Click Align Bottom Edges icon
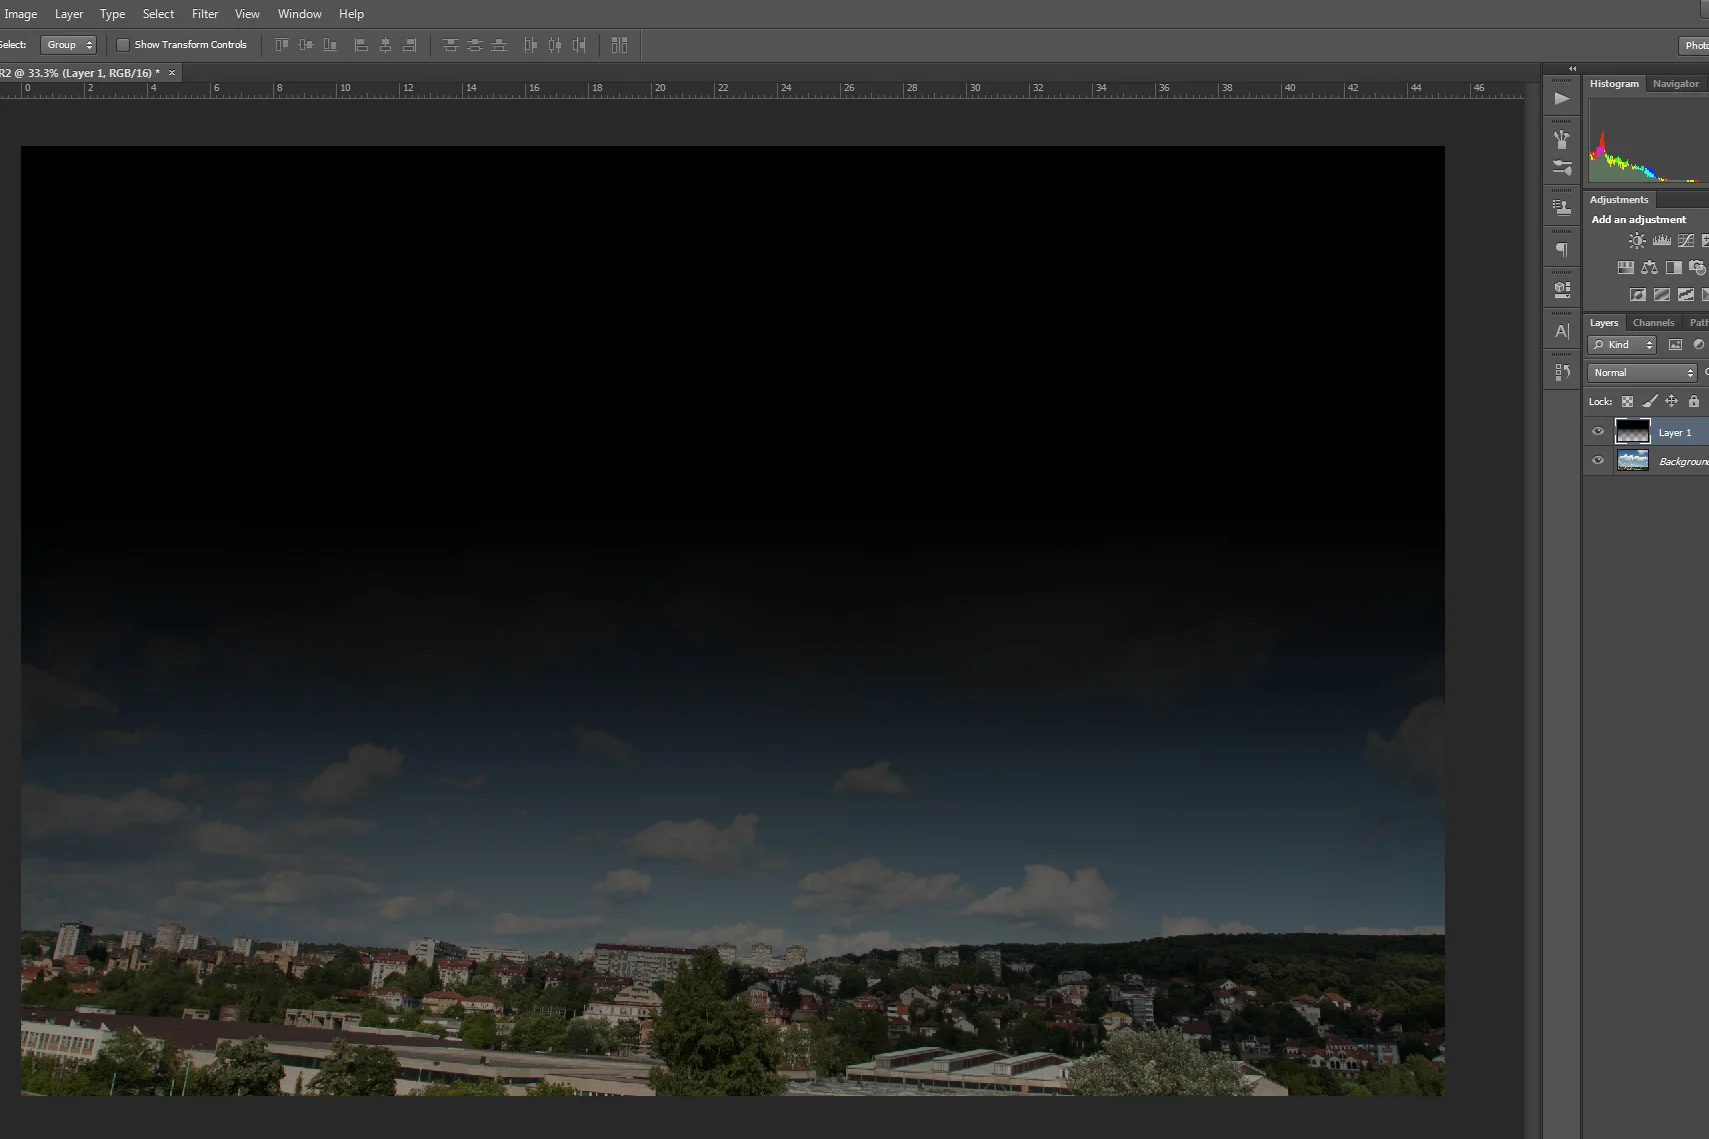The height and width of the screenshot is (1139, 1709). coord(330,45)
